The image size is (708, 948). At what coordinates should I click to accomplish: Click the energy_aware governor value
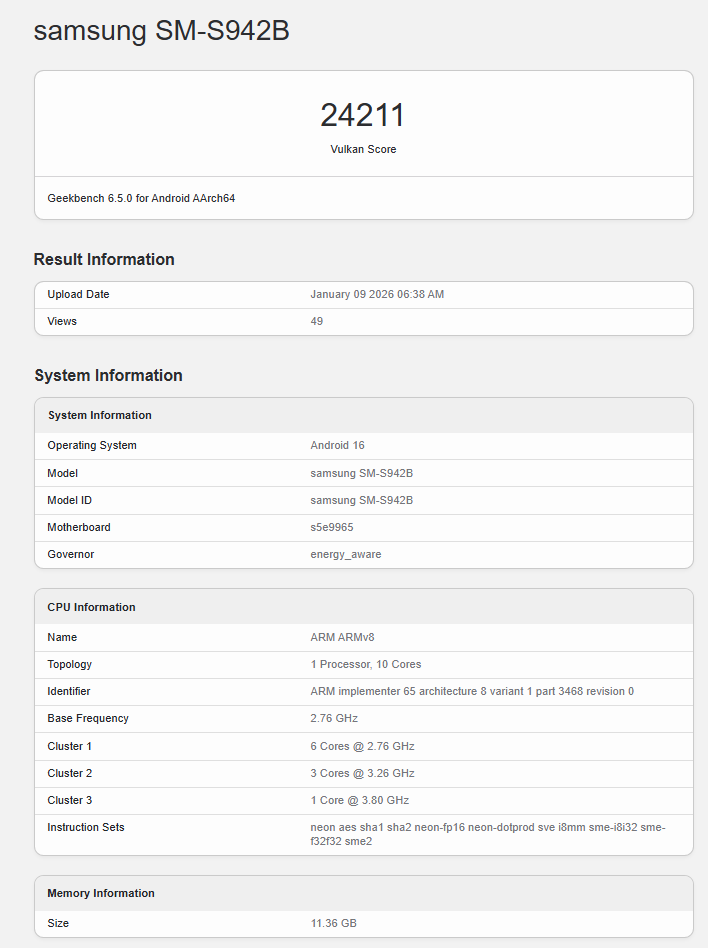coord(345,554)
